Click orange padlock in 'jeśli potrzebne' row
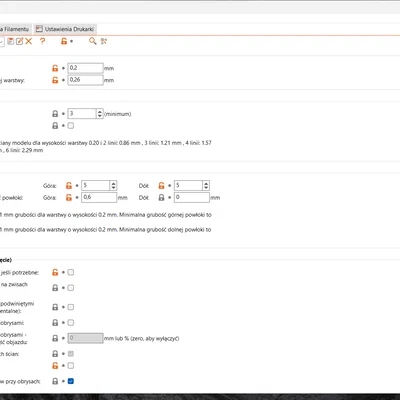The height and width of the screenshot is (400, 400). [x=55, y=272]
